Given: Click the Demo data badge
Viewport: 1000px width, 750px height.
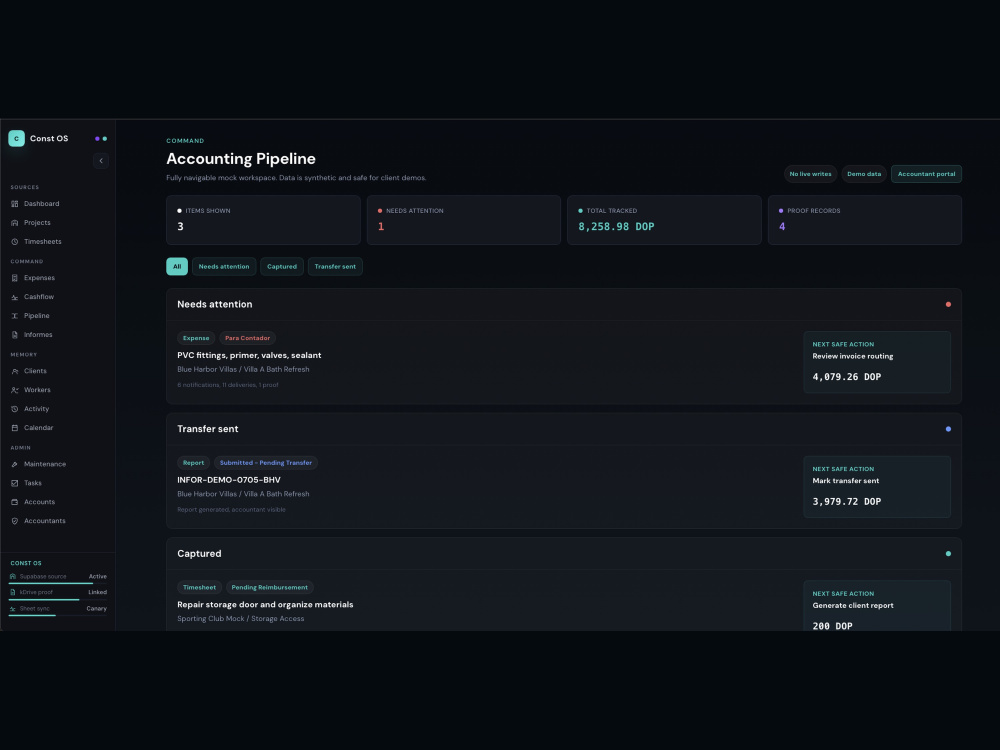Looking at the screenshot, I should tap(864, 174).
